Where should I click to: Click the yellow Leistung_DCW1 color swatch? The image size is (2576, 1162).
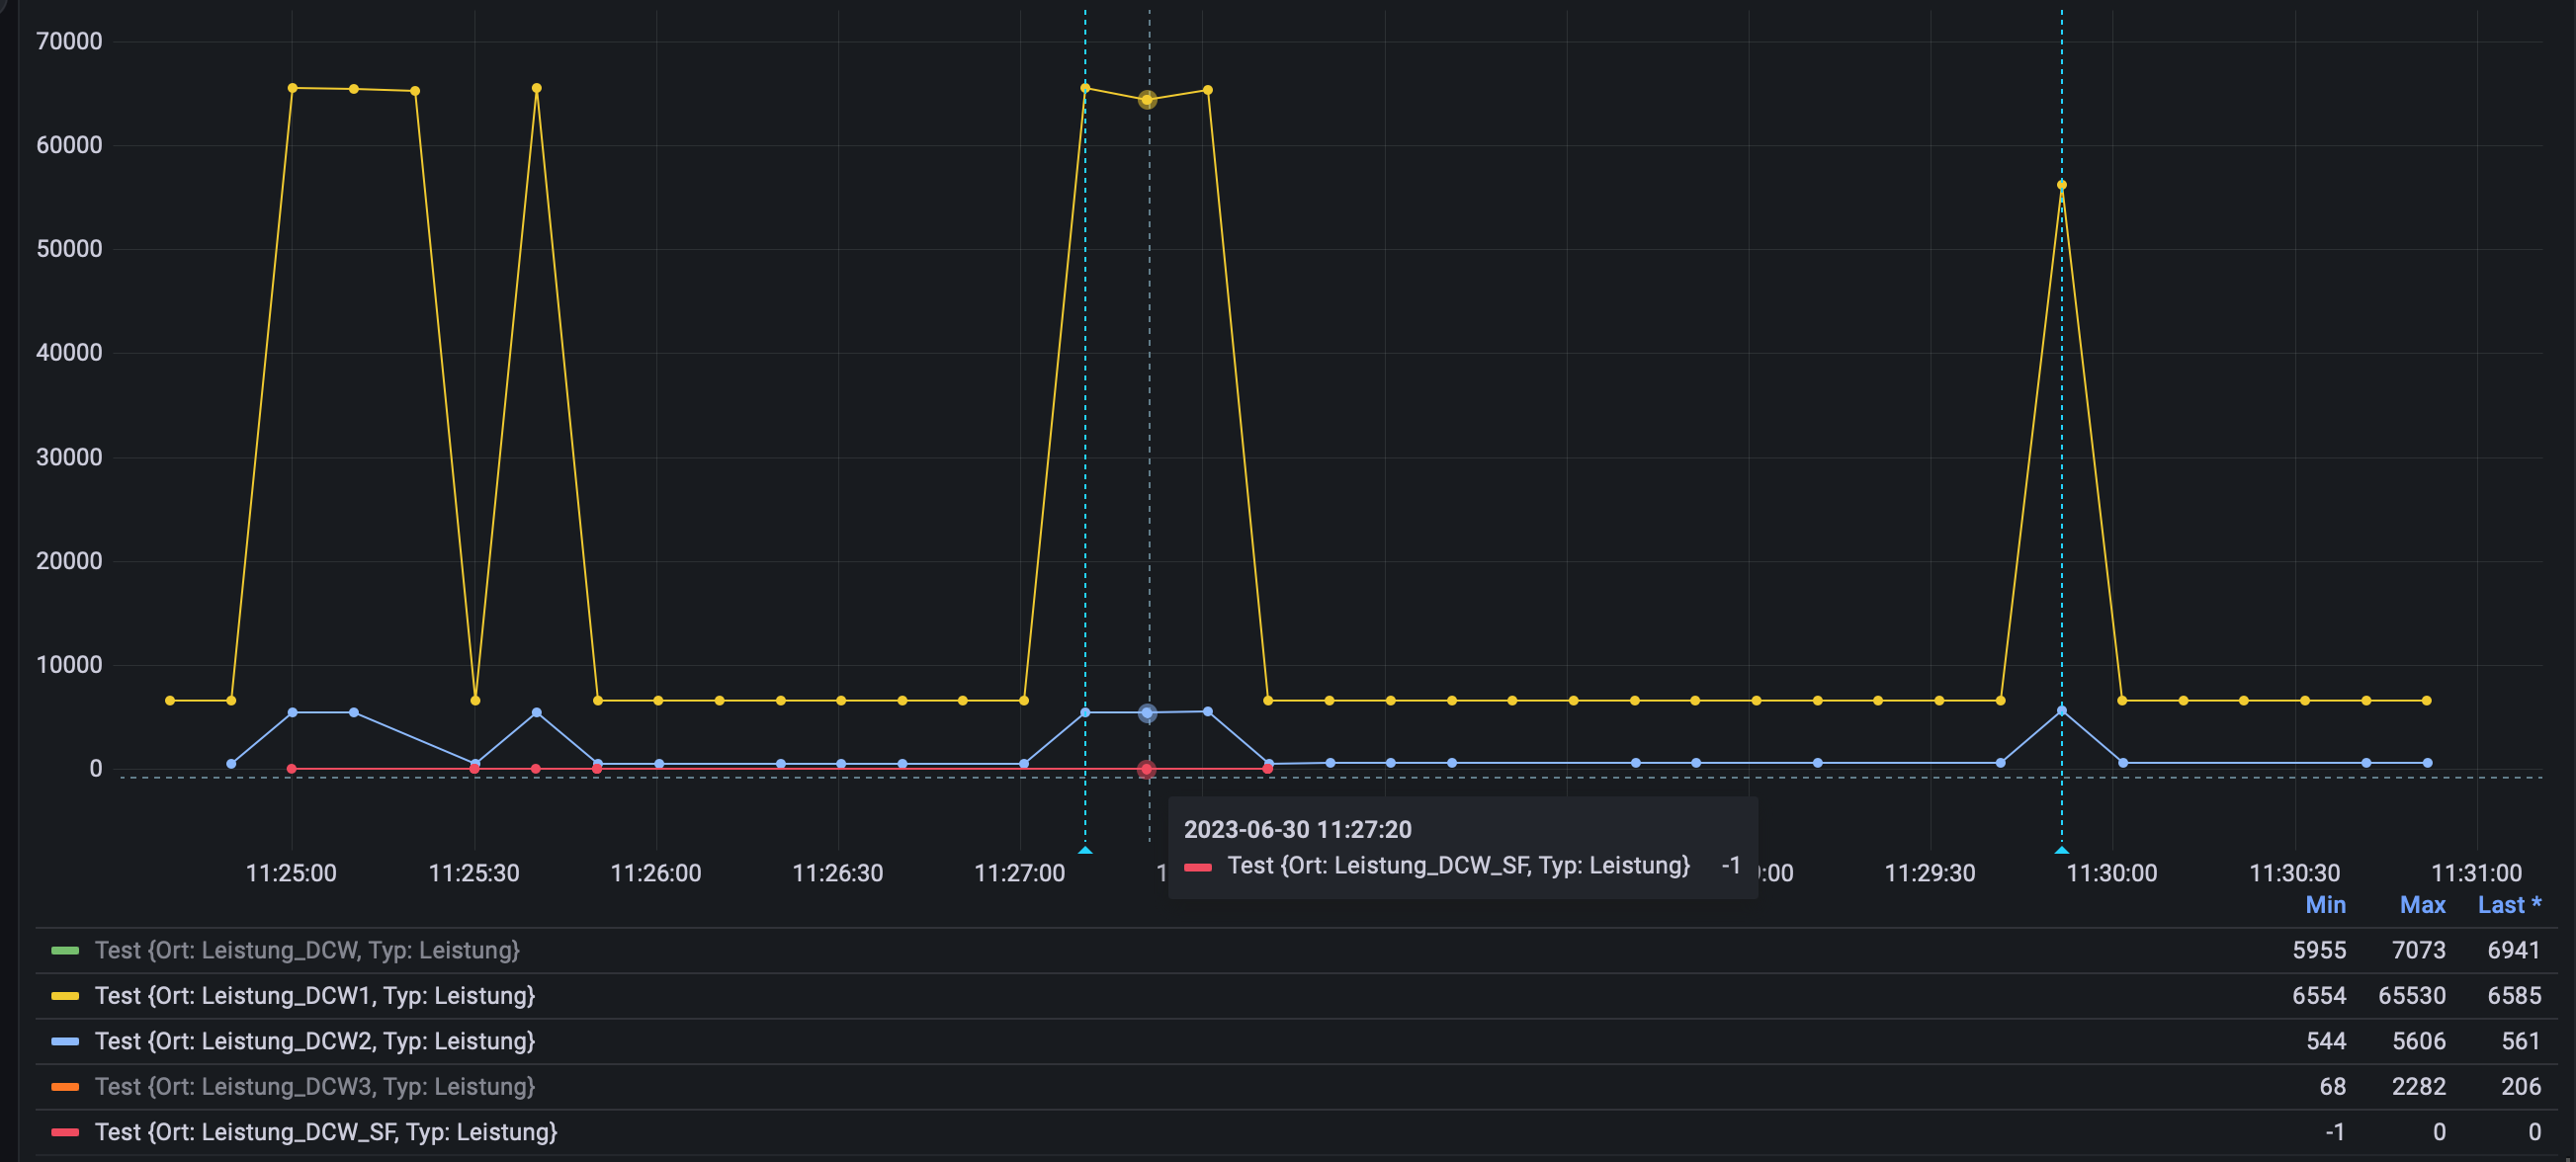65,996
